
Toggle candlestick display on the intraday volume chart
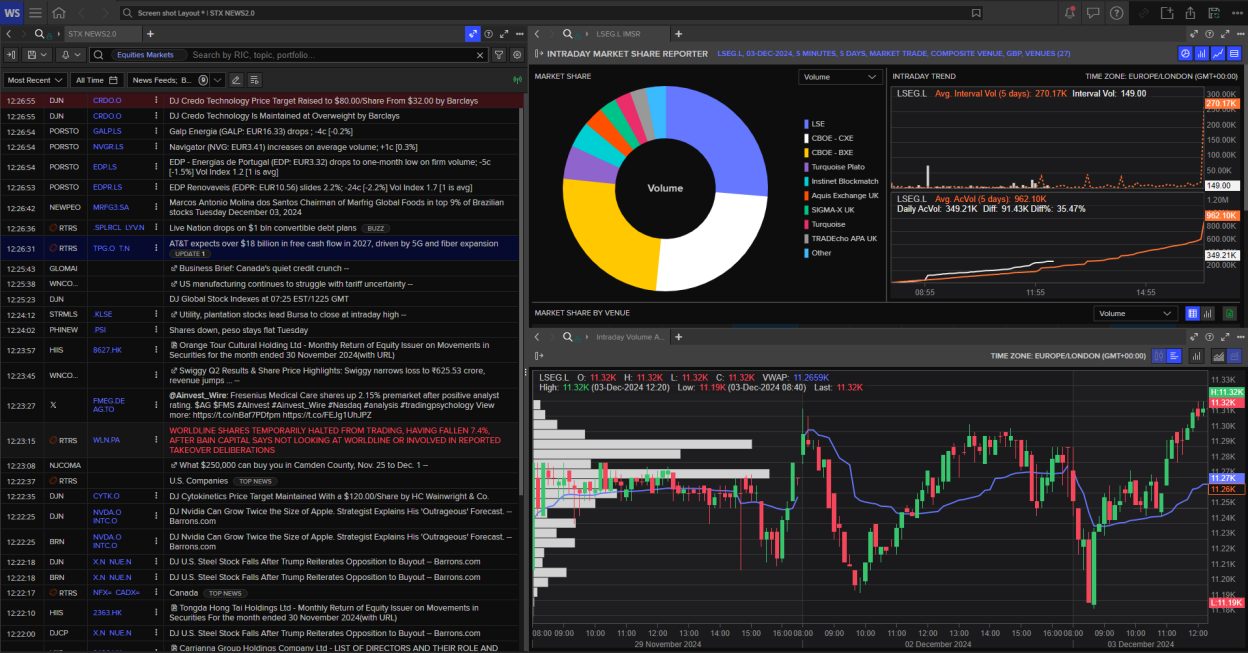tap(1158, 358)
